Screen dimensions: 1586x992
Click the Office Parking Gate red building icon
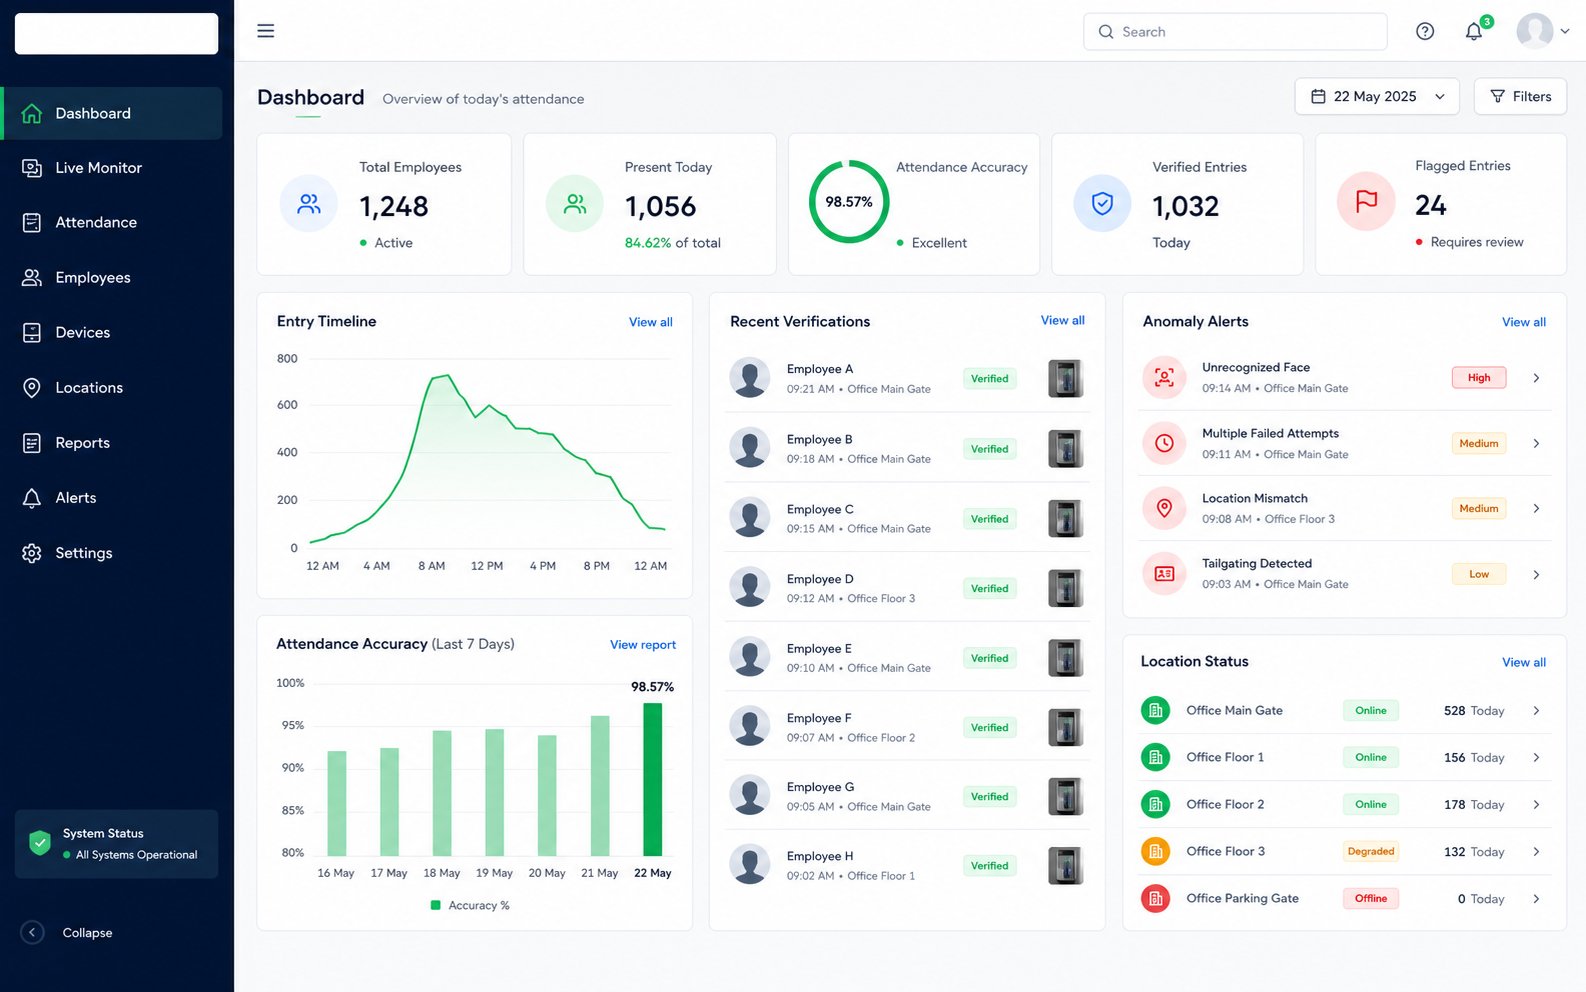1156,898
